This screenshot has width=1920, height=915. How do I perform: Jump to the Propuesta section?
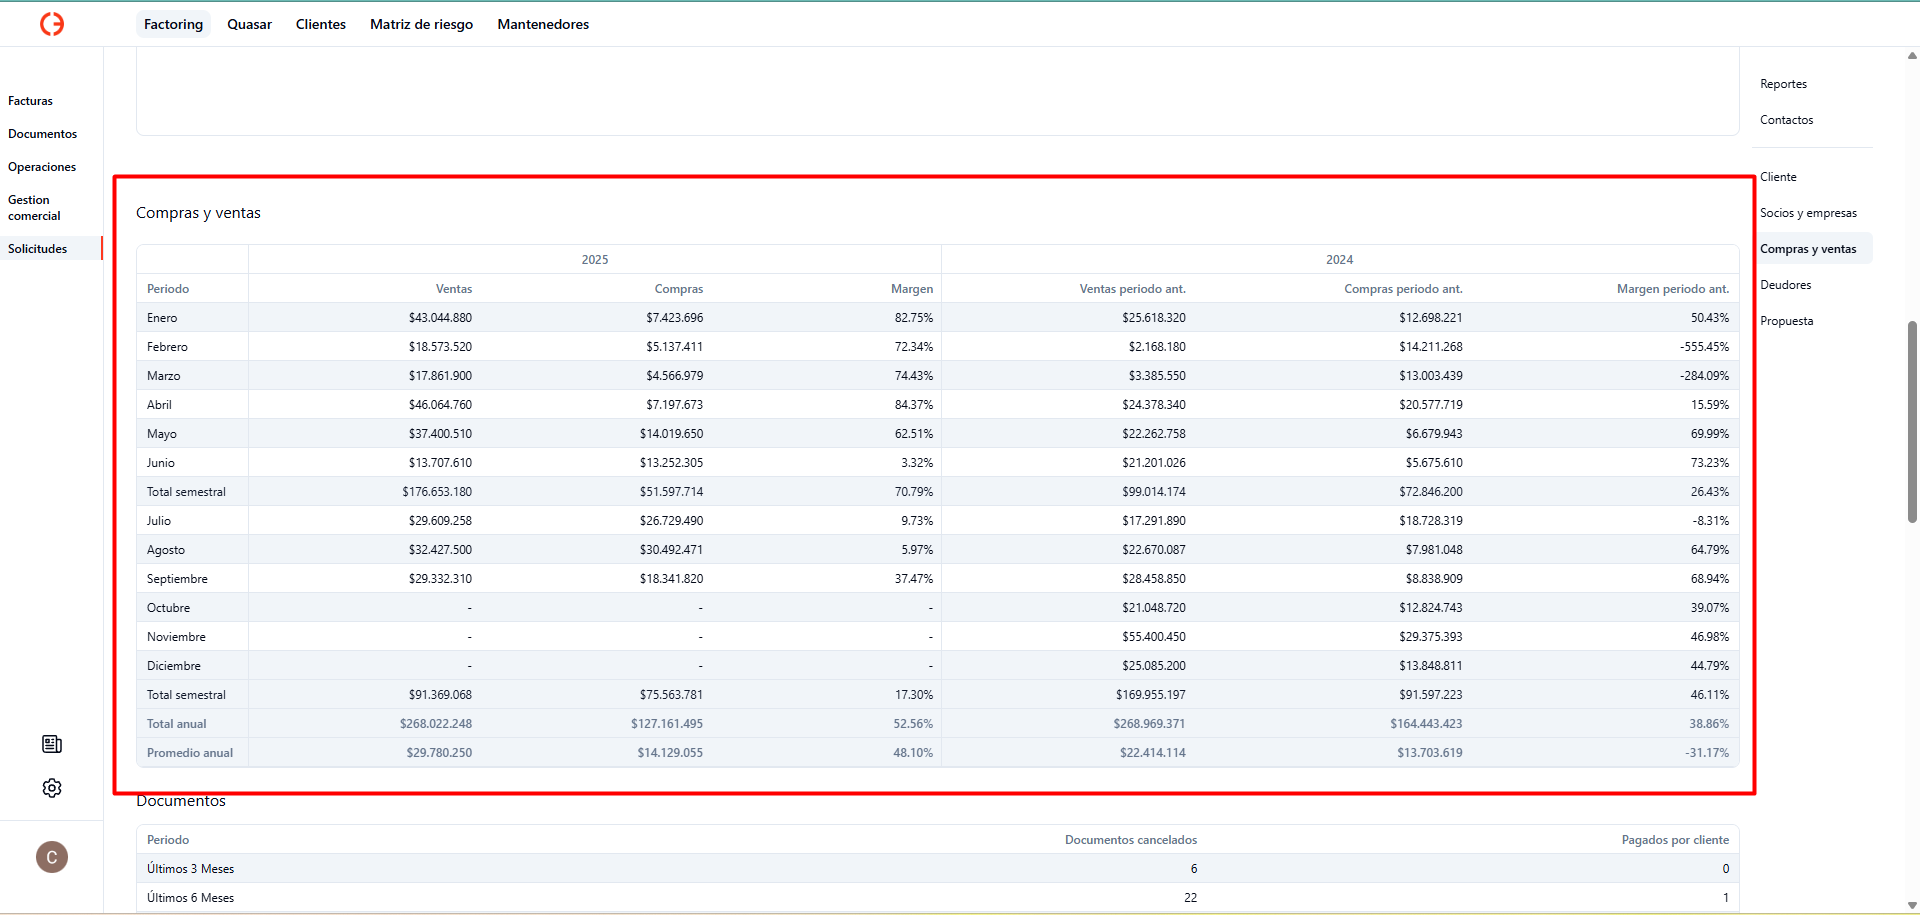coord(1786,321)
